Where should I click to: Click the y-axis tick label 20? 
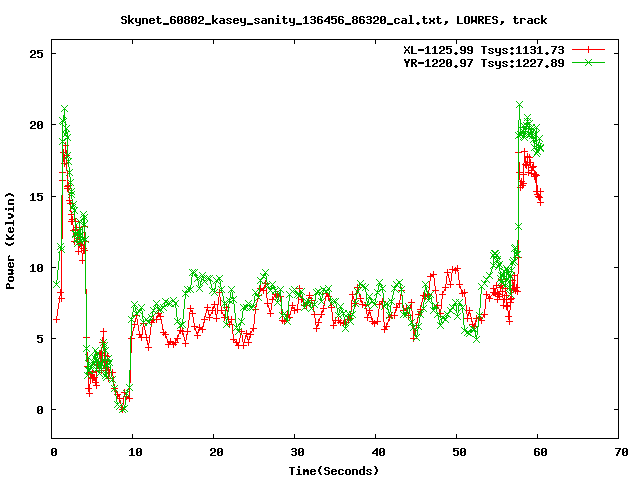click(36, 125)
